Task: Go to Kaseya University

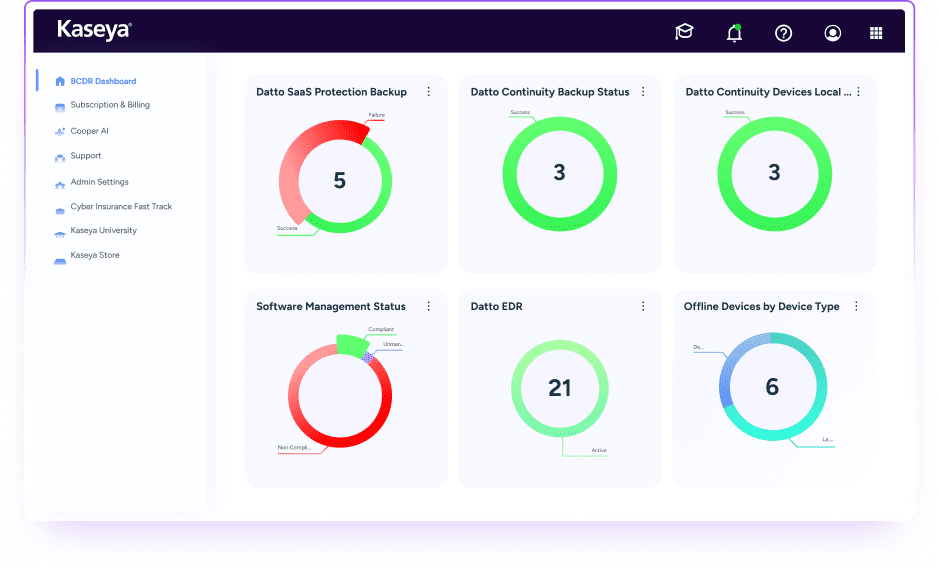Action: point(104,231)
